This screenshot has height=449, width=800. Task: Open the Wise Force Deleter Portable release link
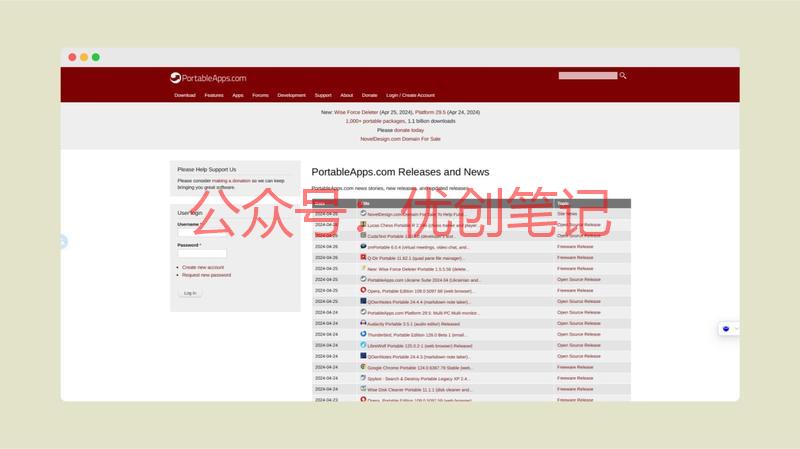(x=418, y=269)
